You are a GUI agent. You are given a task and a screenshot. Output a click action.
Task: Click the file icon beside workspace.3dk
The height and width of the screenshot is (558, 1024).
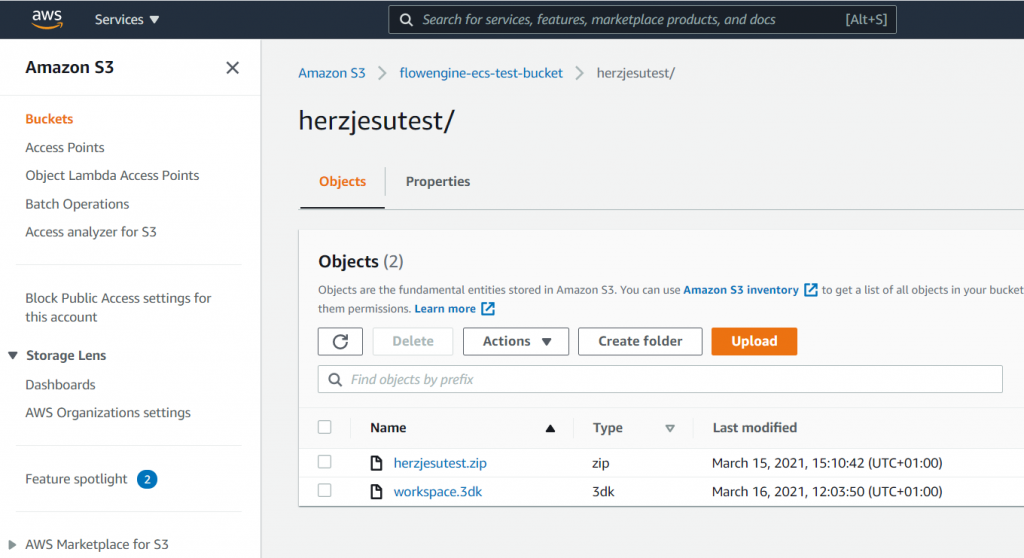(376, 491)
